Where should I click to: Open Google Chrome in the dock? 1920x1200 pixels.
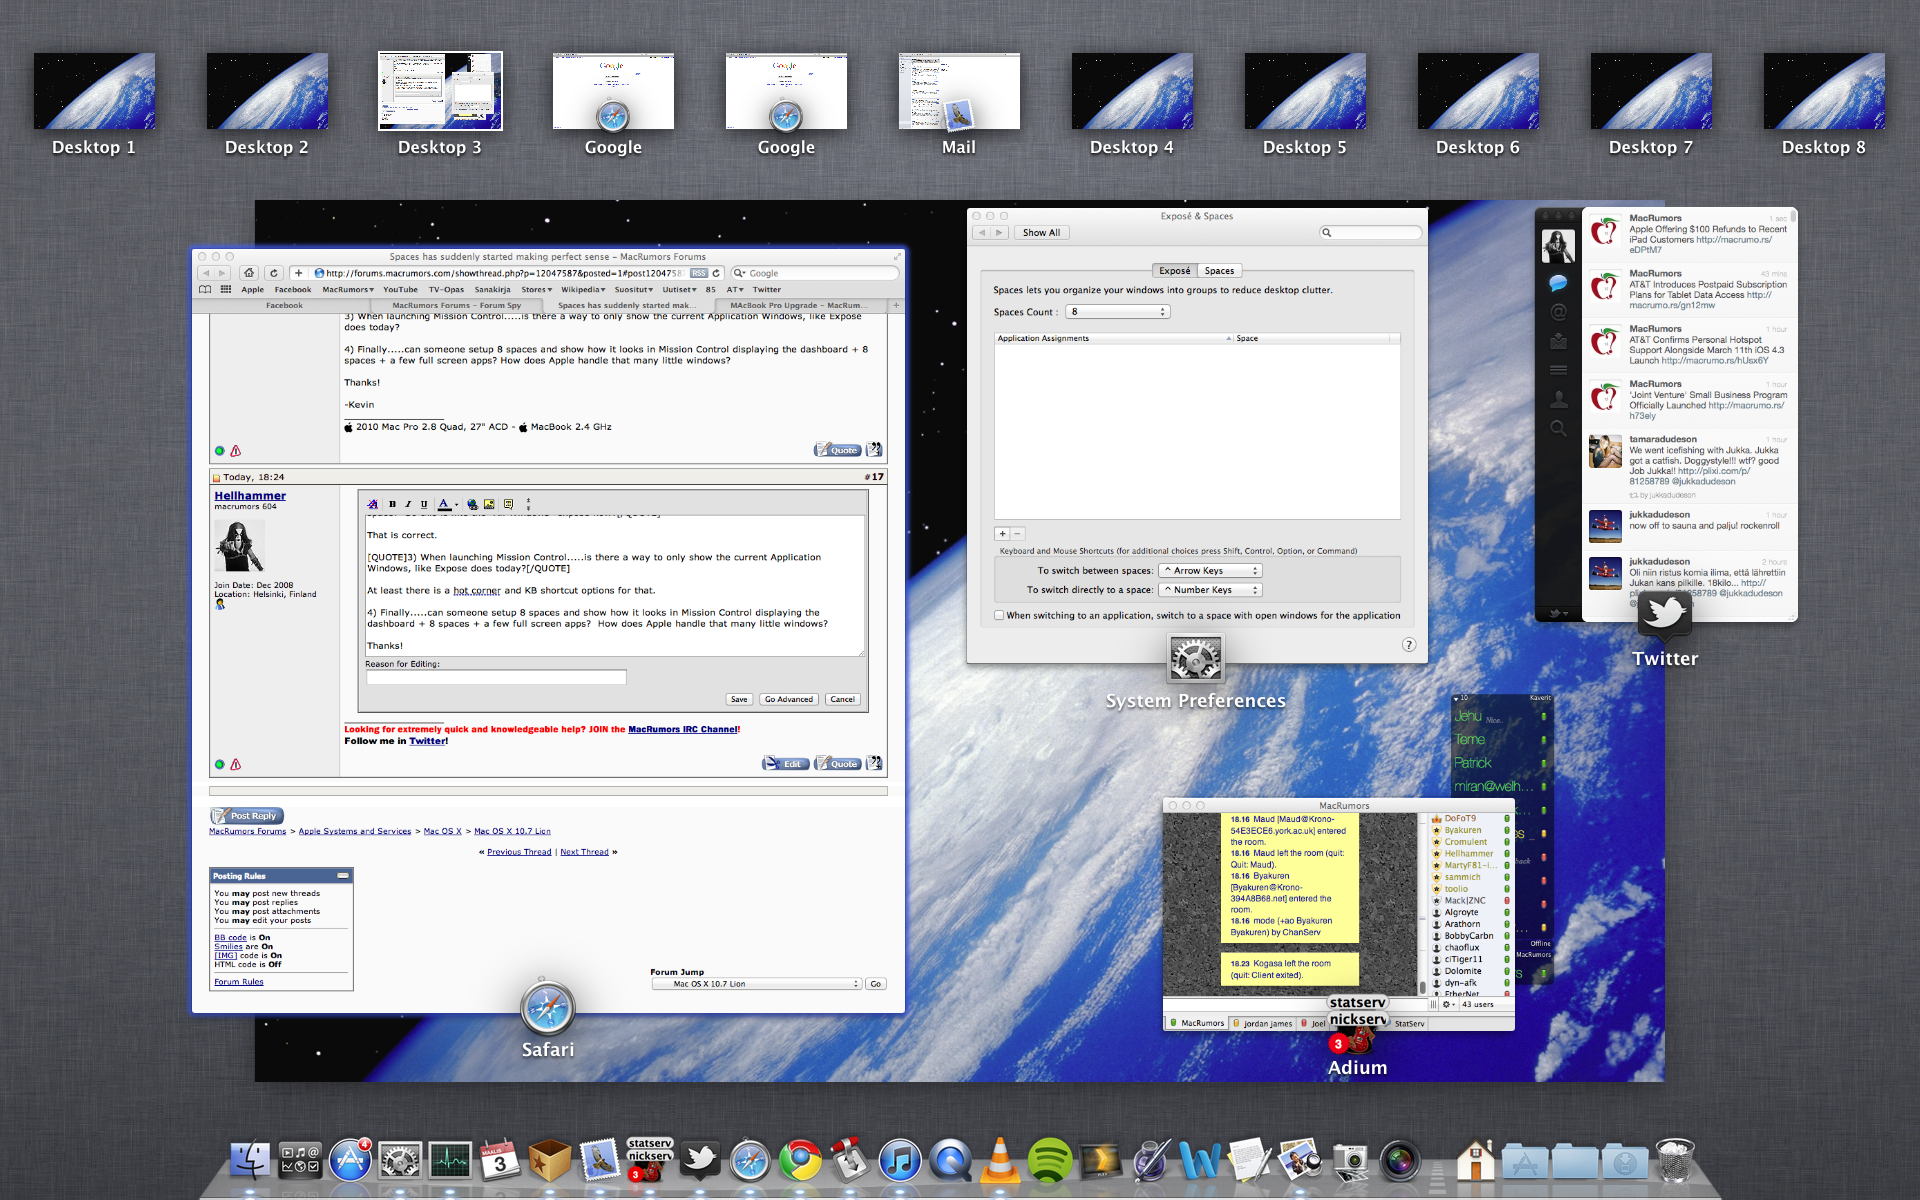[800, 1161]
